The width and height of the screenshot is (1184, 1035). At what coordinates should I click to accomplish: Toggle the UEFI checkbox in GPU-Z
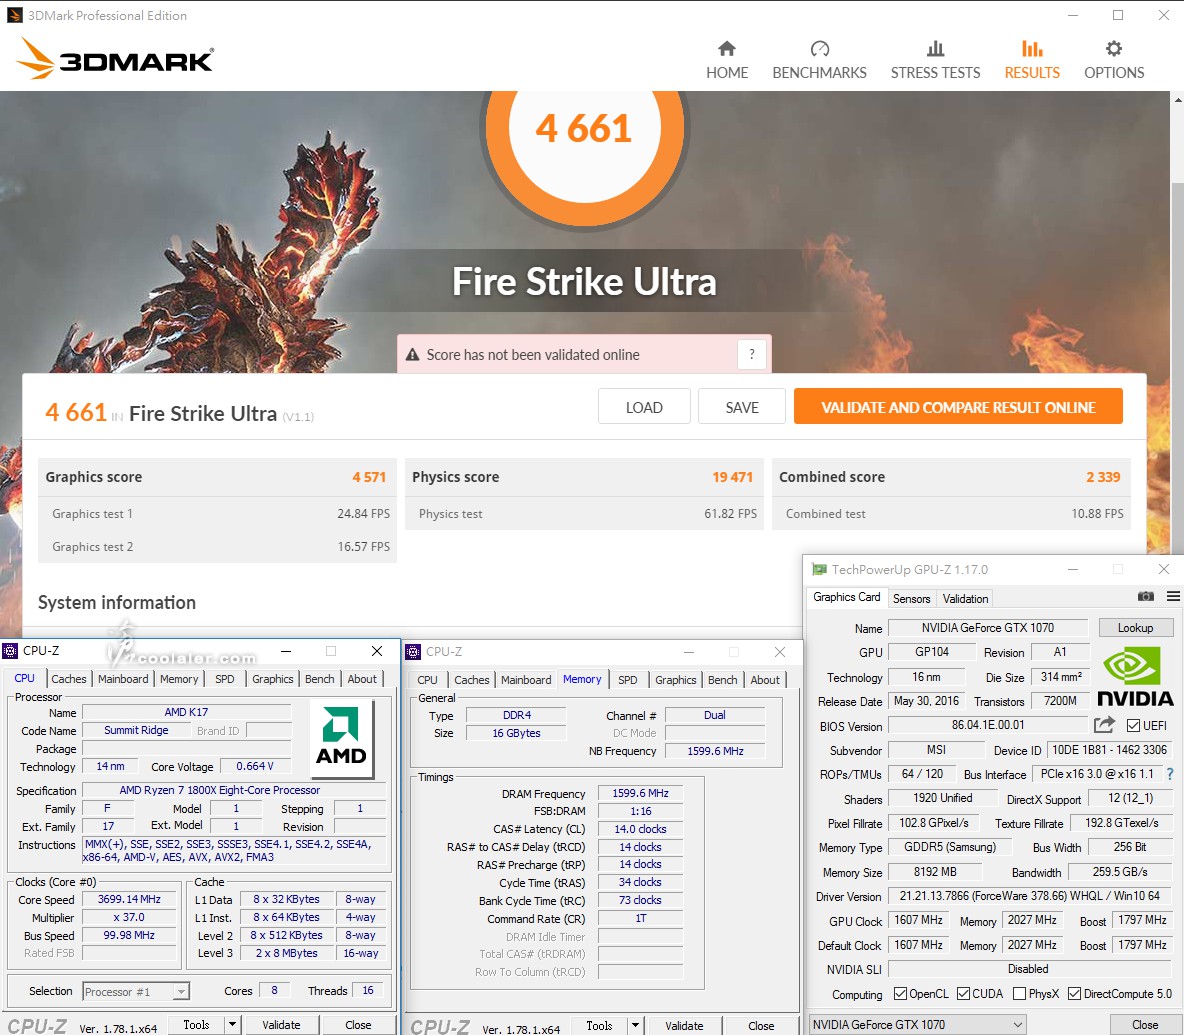[1133, 725]
